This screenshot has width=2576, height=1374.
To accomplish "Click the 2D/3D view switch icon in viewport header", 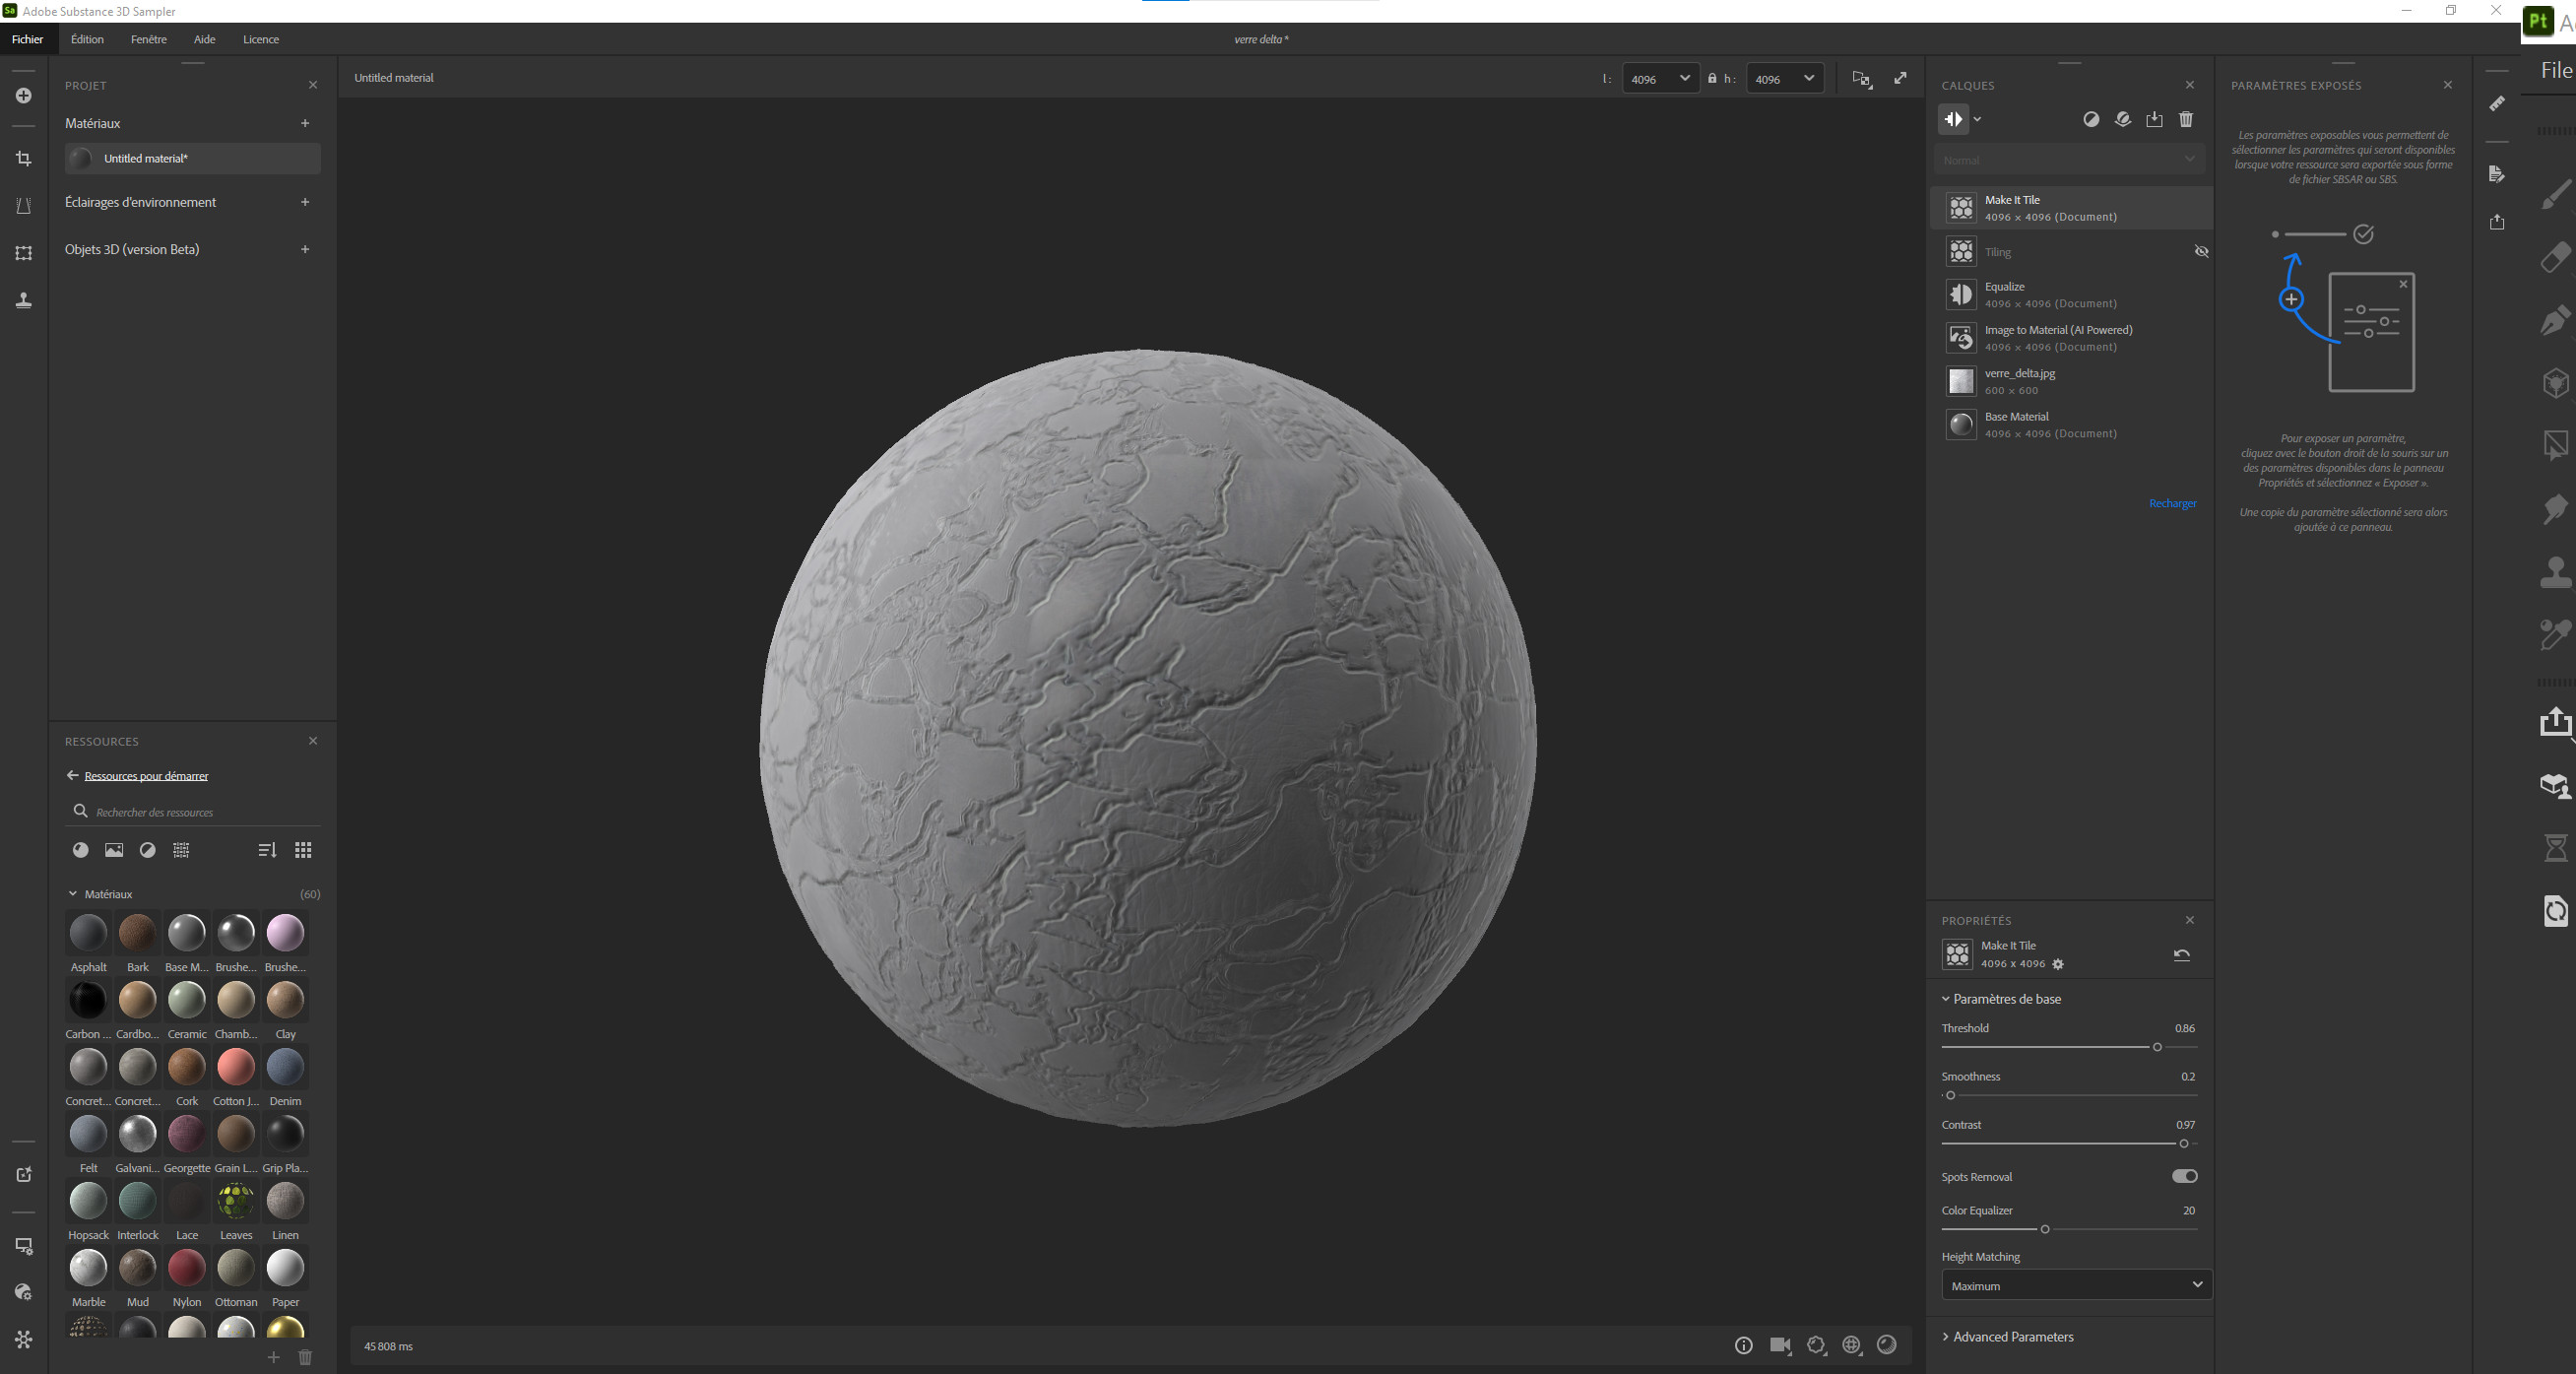I will [x=1862, y=79].
